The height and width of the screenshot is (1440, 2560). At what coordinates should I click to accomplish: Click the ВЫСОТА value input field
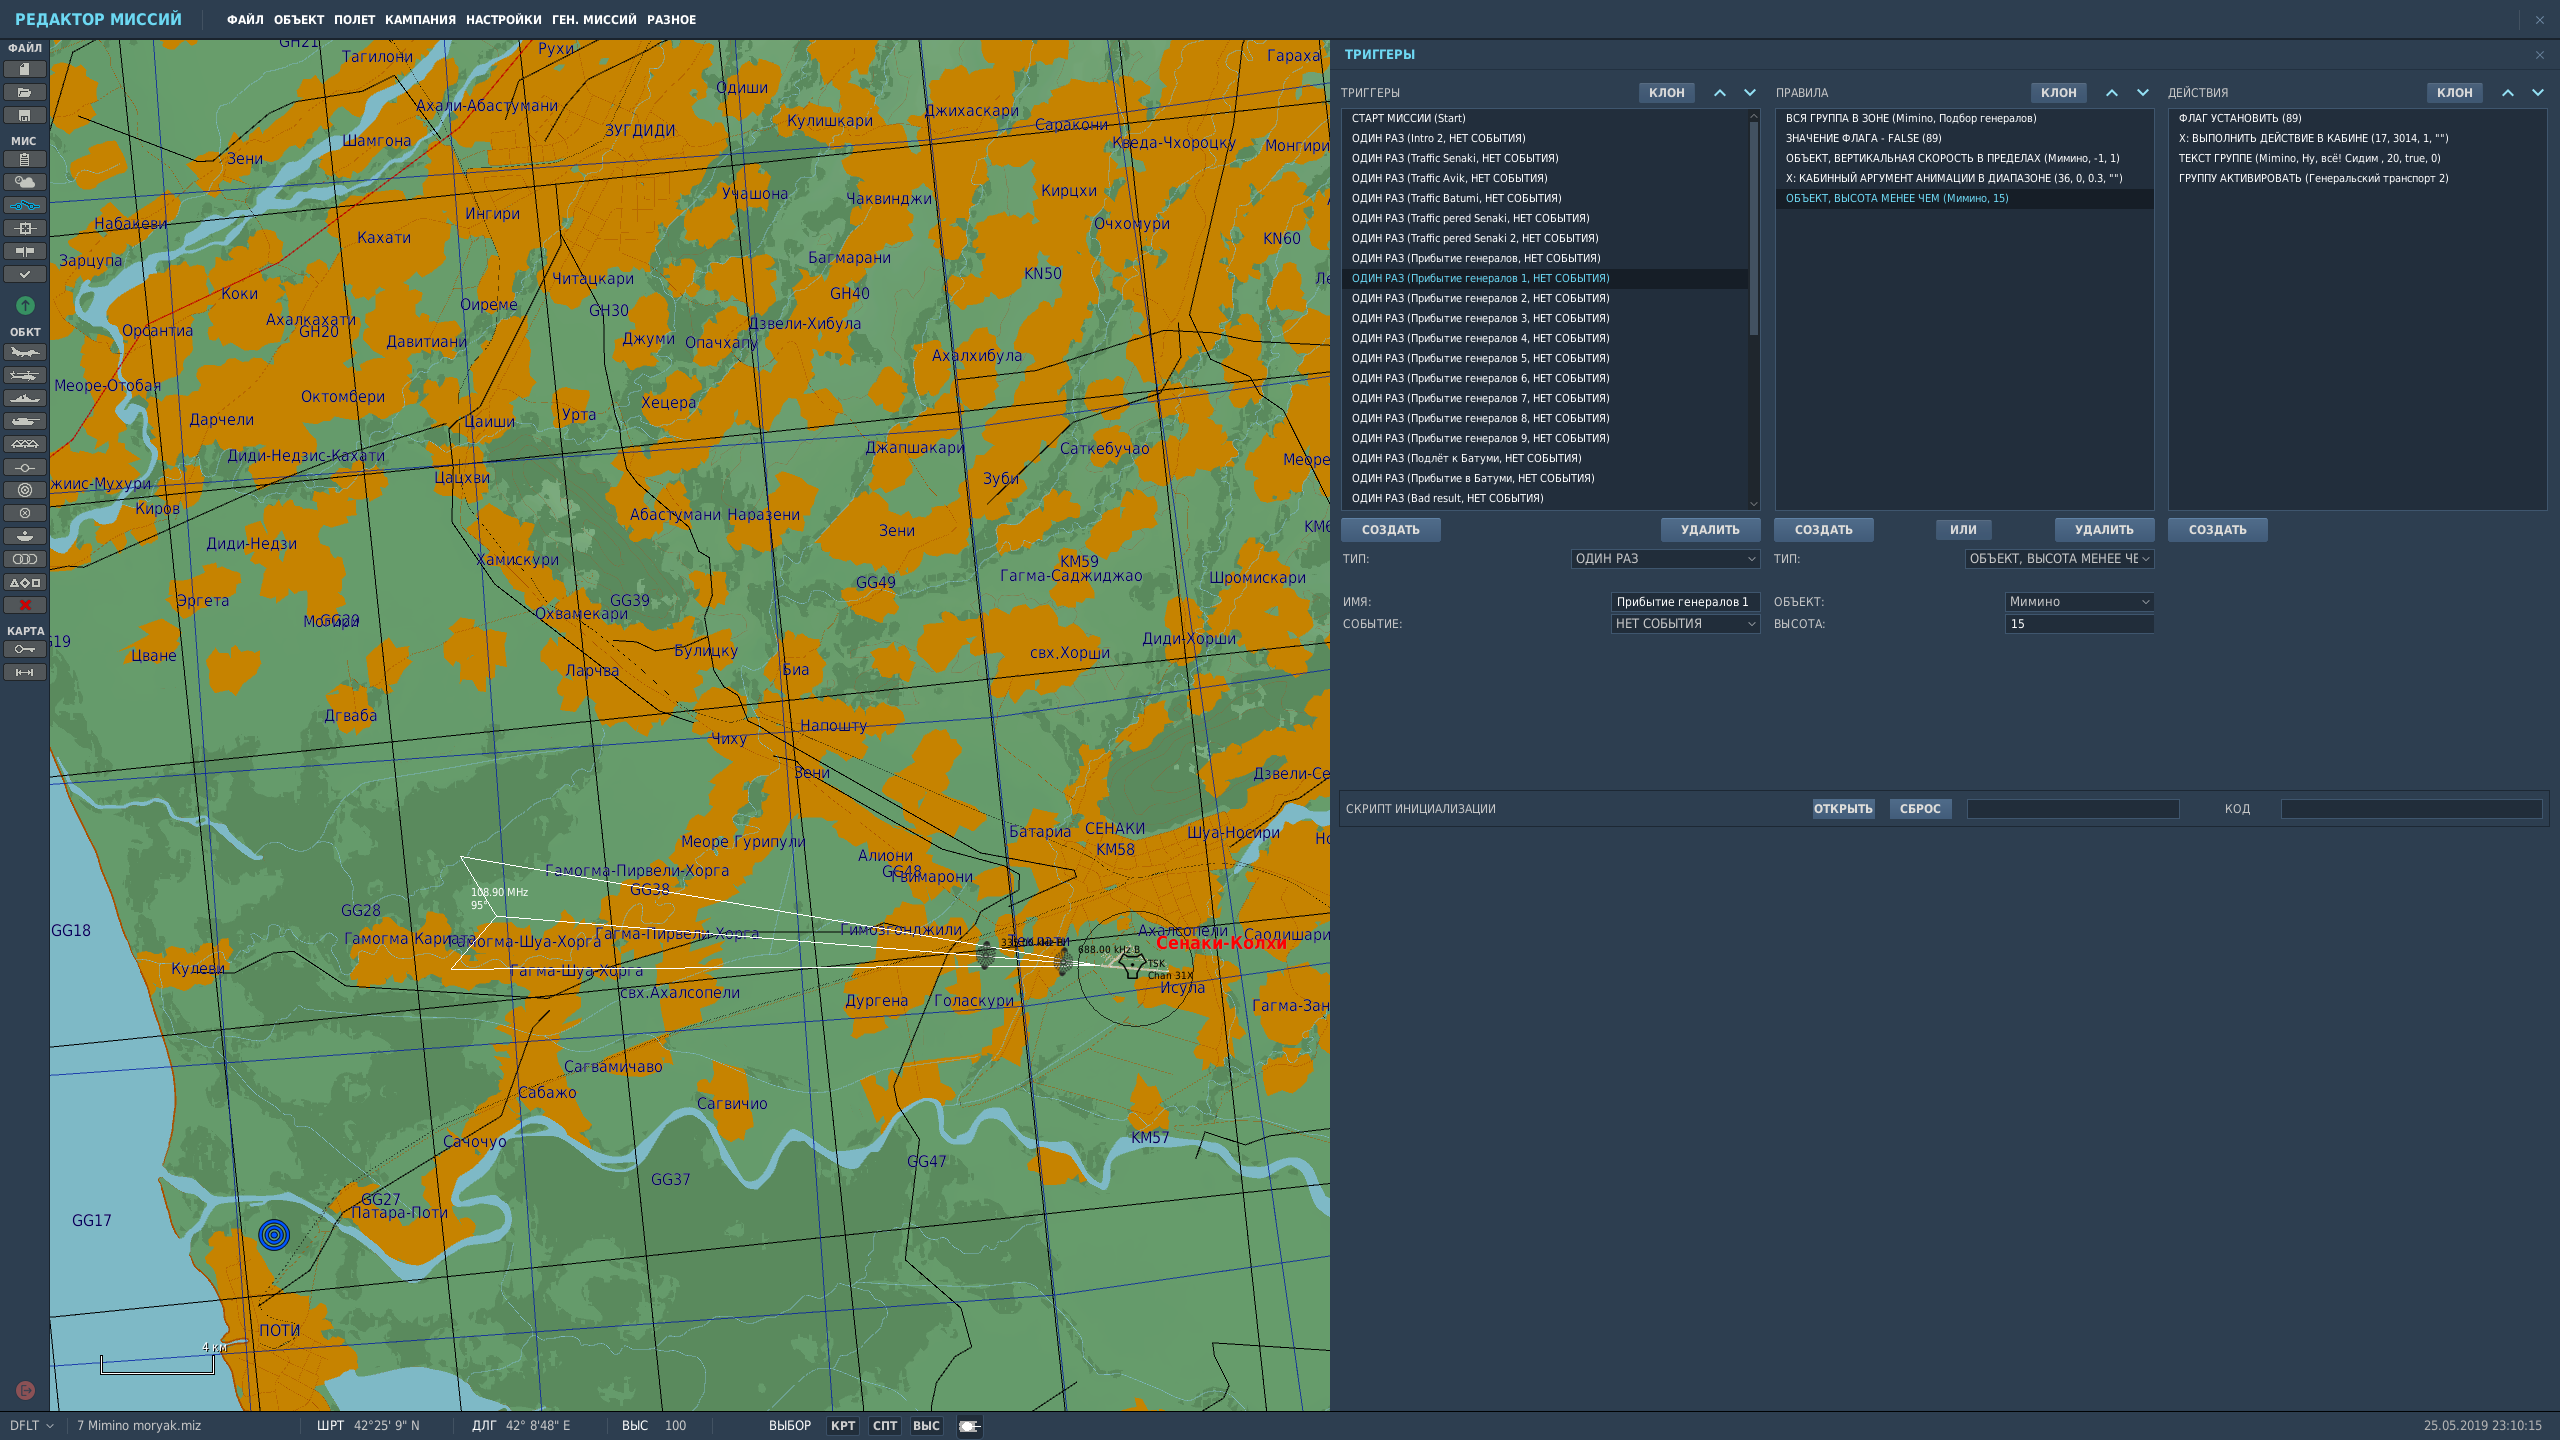[2079, 624]
